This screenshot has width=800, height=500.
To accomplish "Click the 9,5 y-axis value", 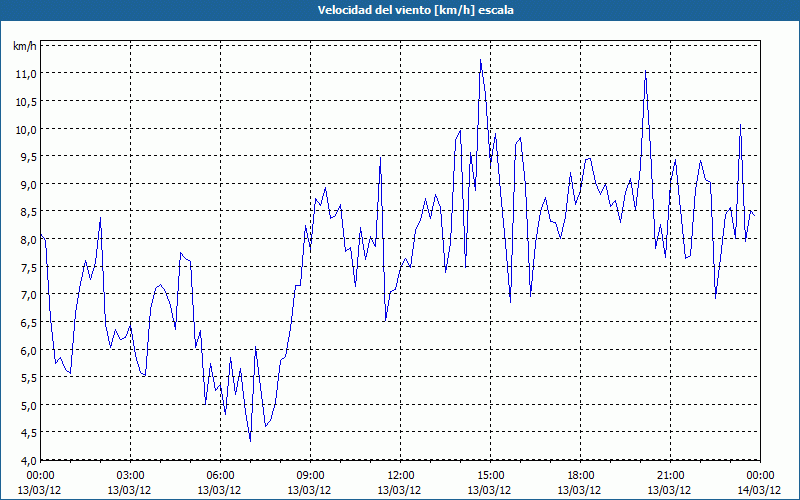I will click(28, 157).
